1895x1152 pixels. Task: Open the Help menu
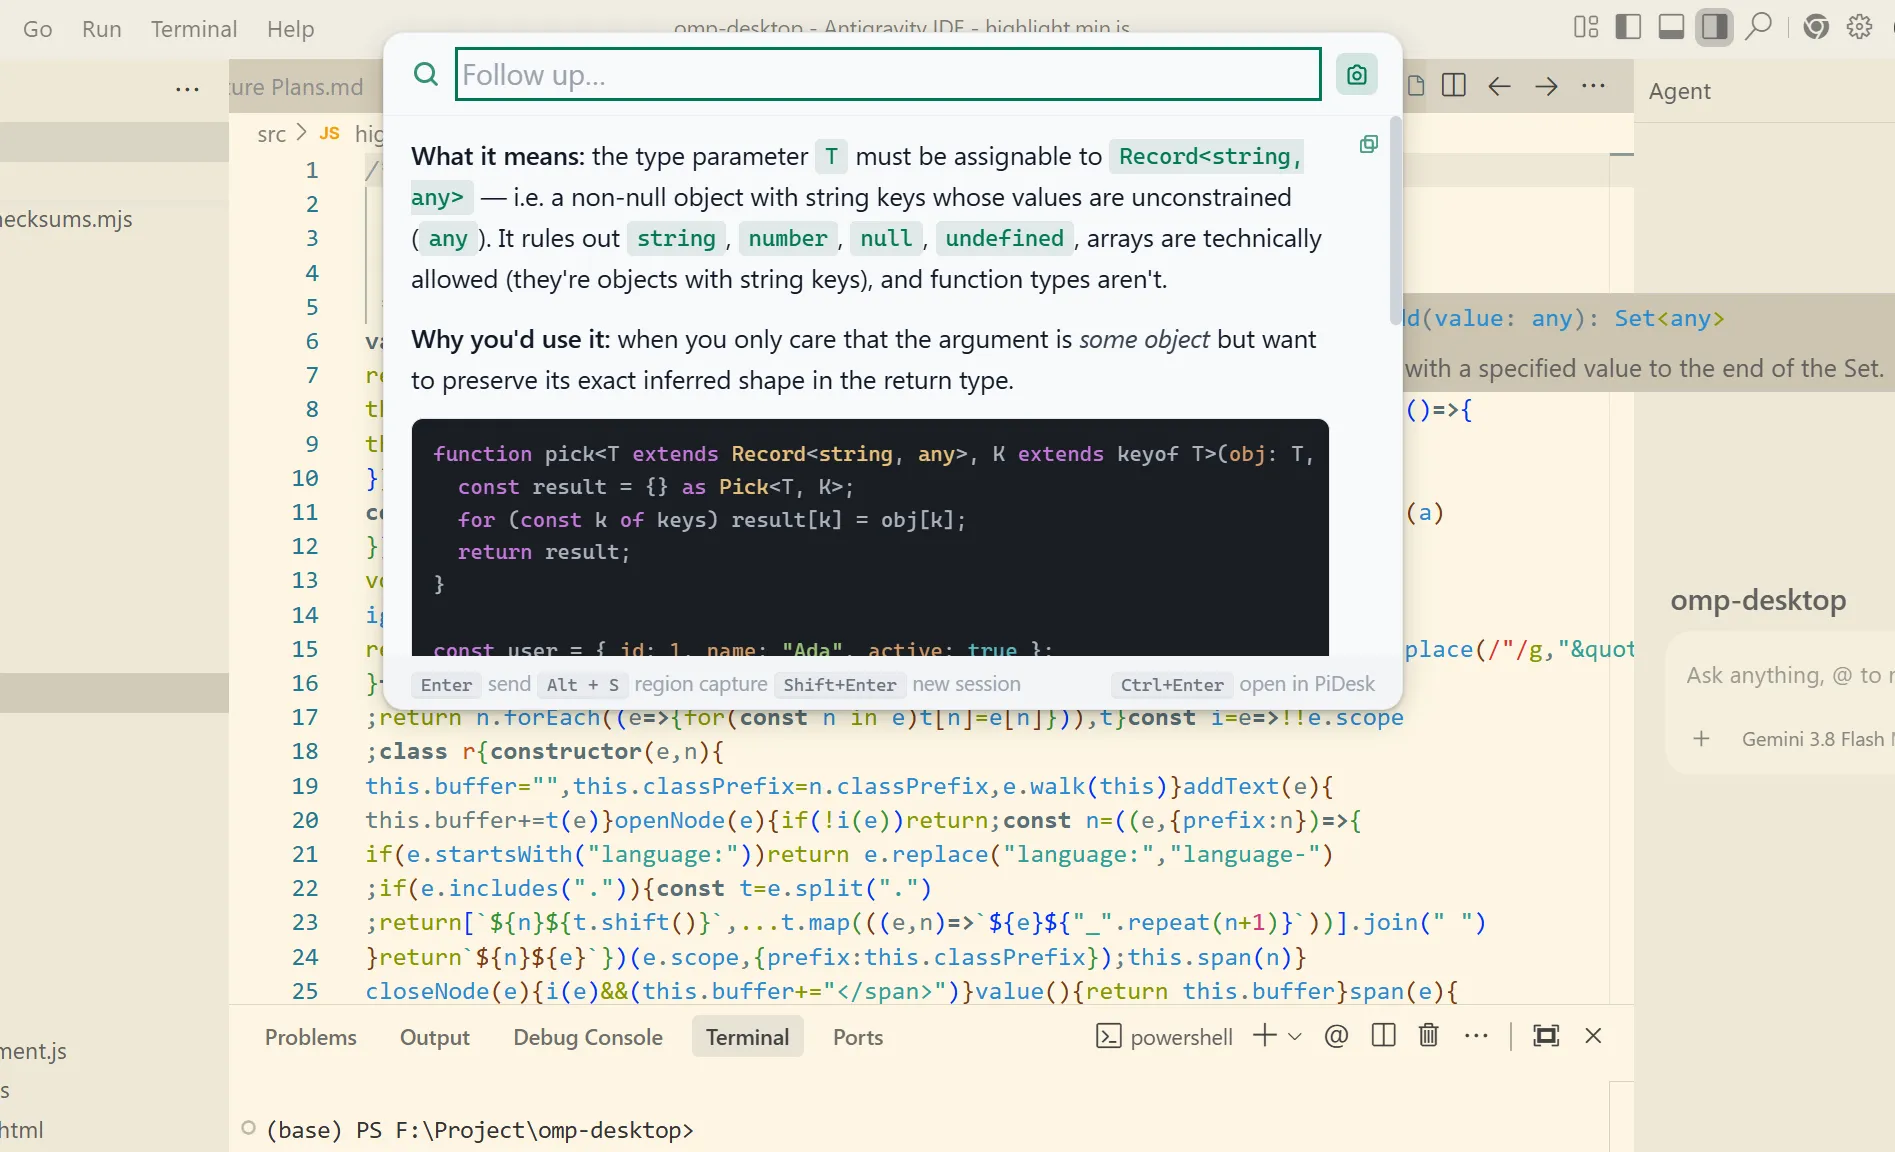point(291,29)
